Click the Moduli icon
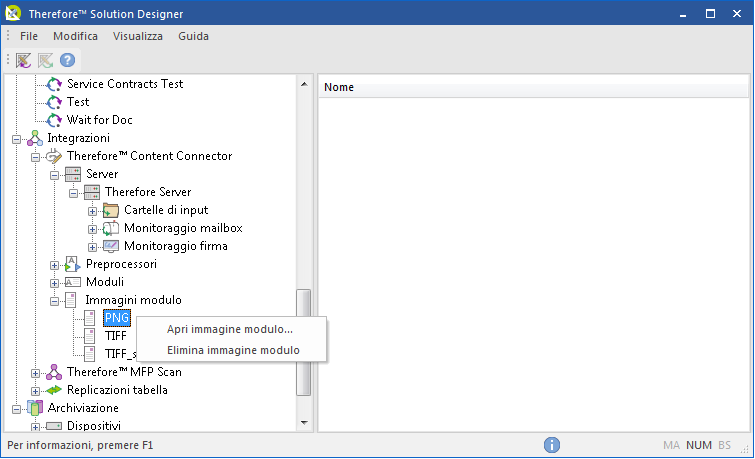The width and height of the screenshot is (755, 459). click(73, 282)
